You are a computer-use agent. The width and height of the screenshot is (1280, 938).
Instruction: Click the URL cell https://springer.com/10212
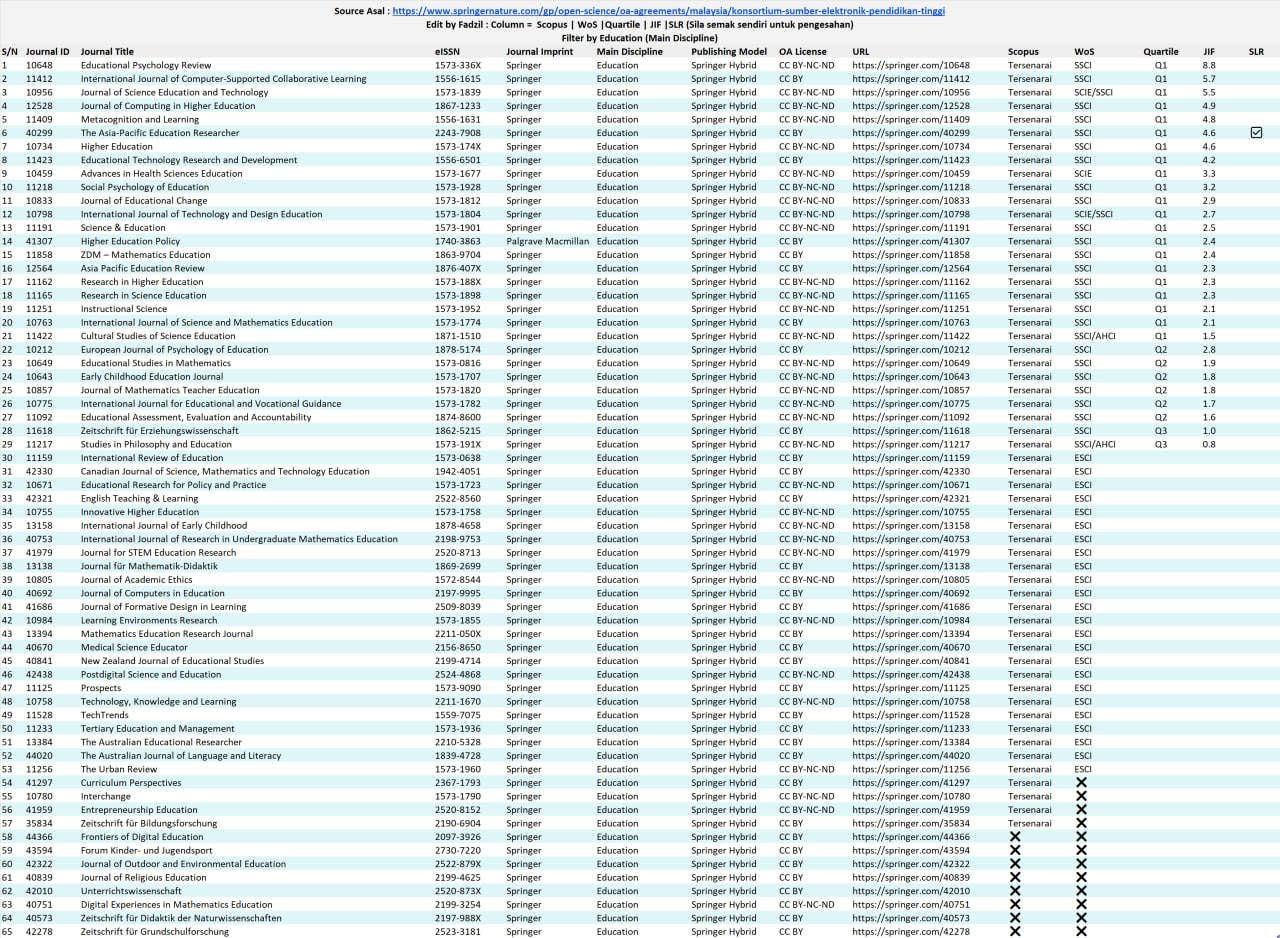point(911,350)
